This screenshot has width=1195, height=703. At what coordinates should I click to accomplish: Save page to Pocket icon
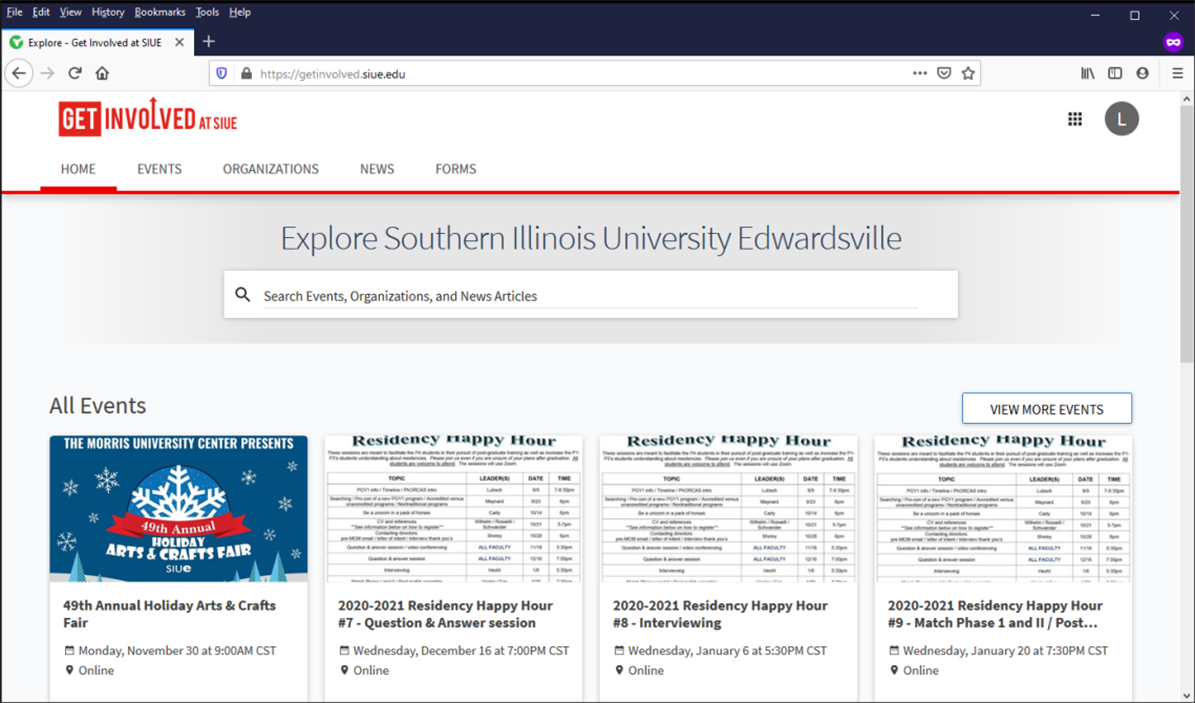[x=944, y=73]
